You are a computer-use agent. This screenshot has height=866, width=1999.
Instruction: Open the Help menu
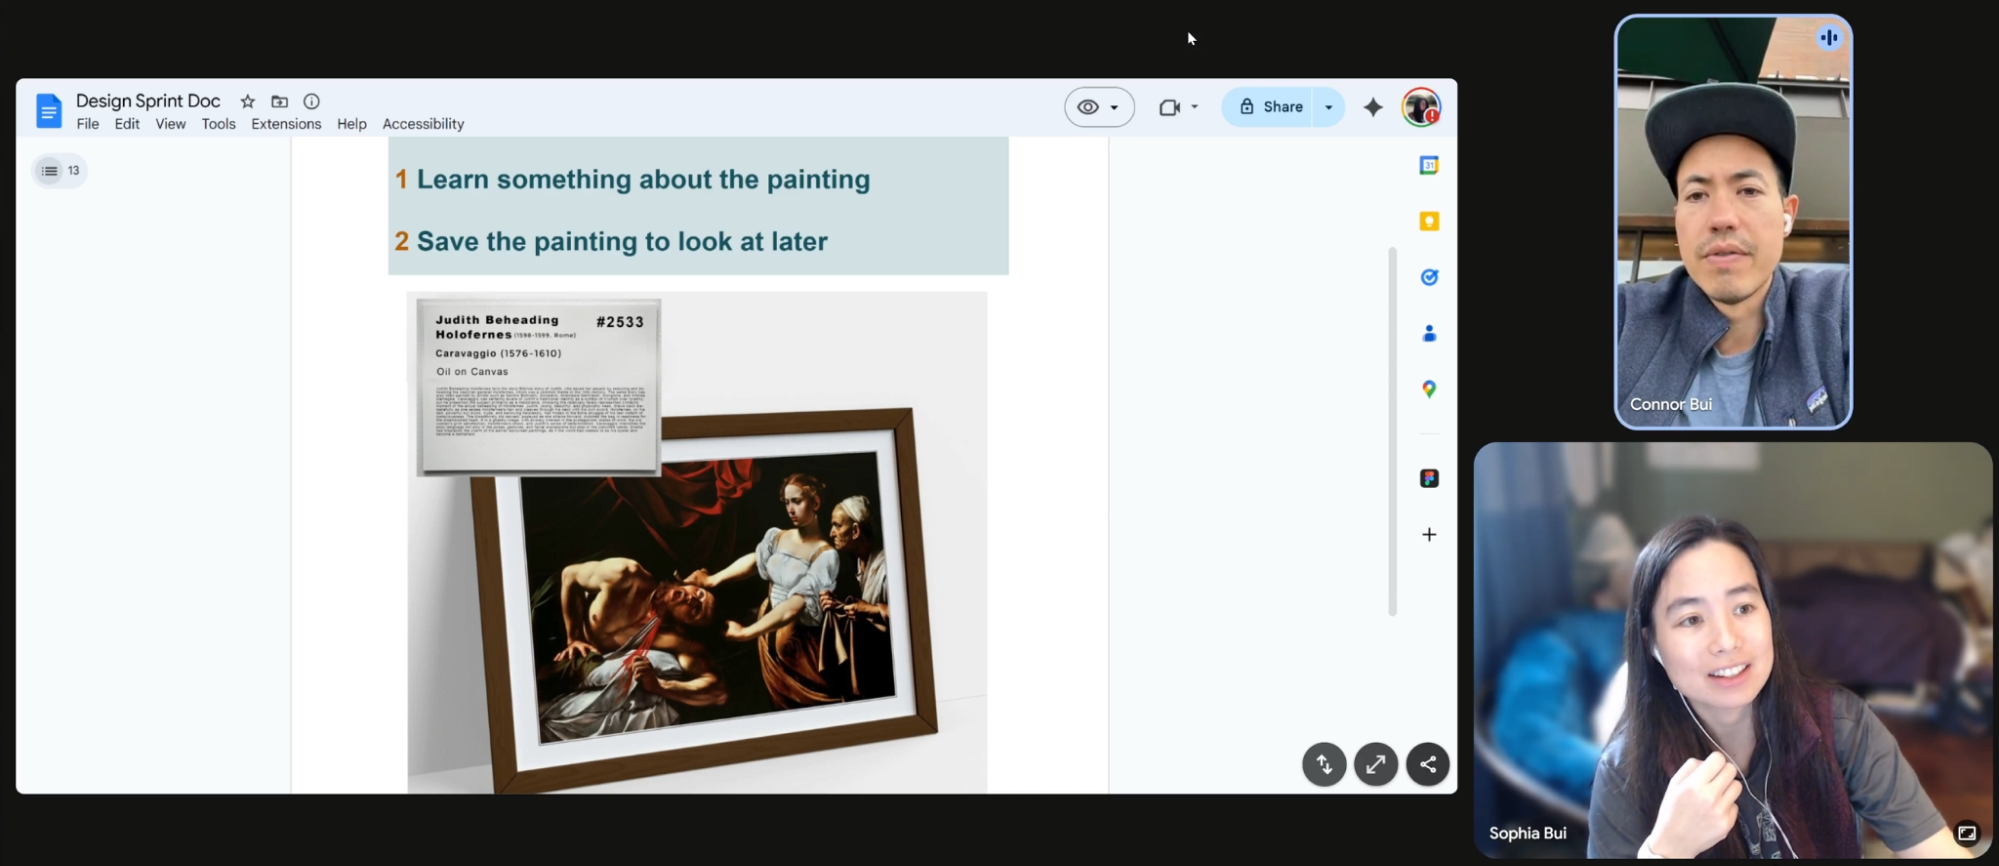[x=352, y=124]
